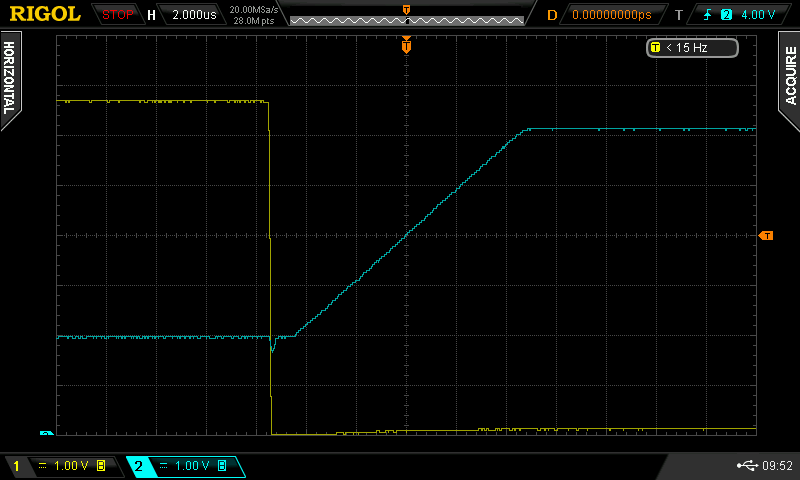Click the orange D delay label
This screenshot has width=800, height=480.
click(552, 15)
